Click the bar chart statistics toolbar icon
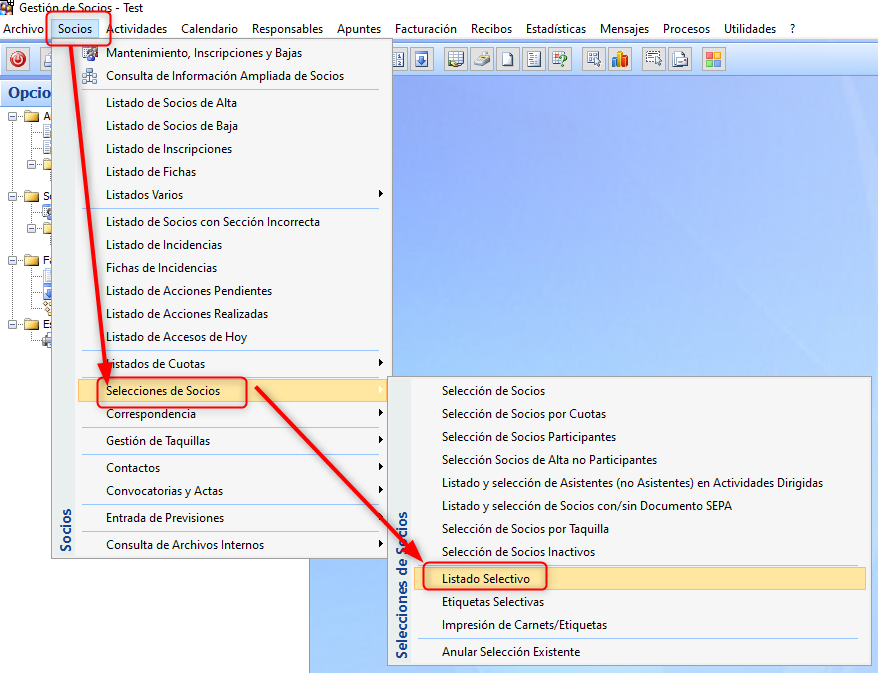Viewport: 878px width, 673px height. [x=620, y=59]
